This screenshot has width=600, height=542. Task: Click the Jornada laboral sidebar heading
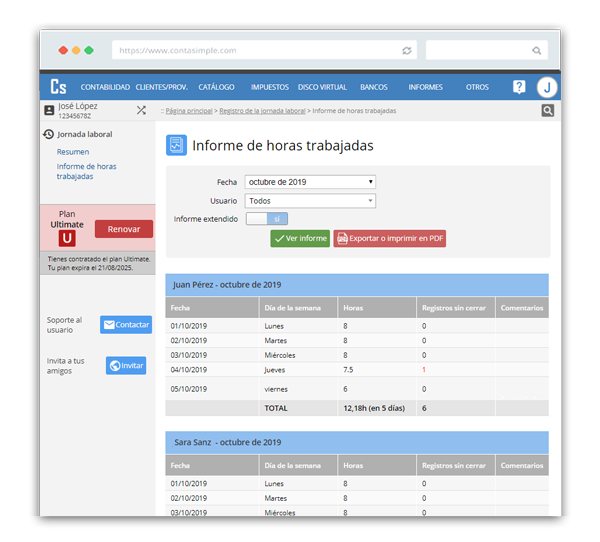coord(85,134)
